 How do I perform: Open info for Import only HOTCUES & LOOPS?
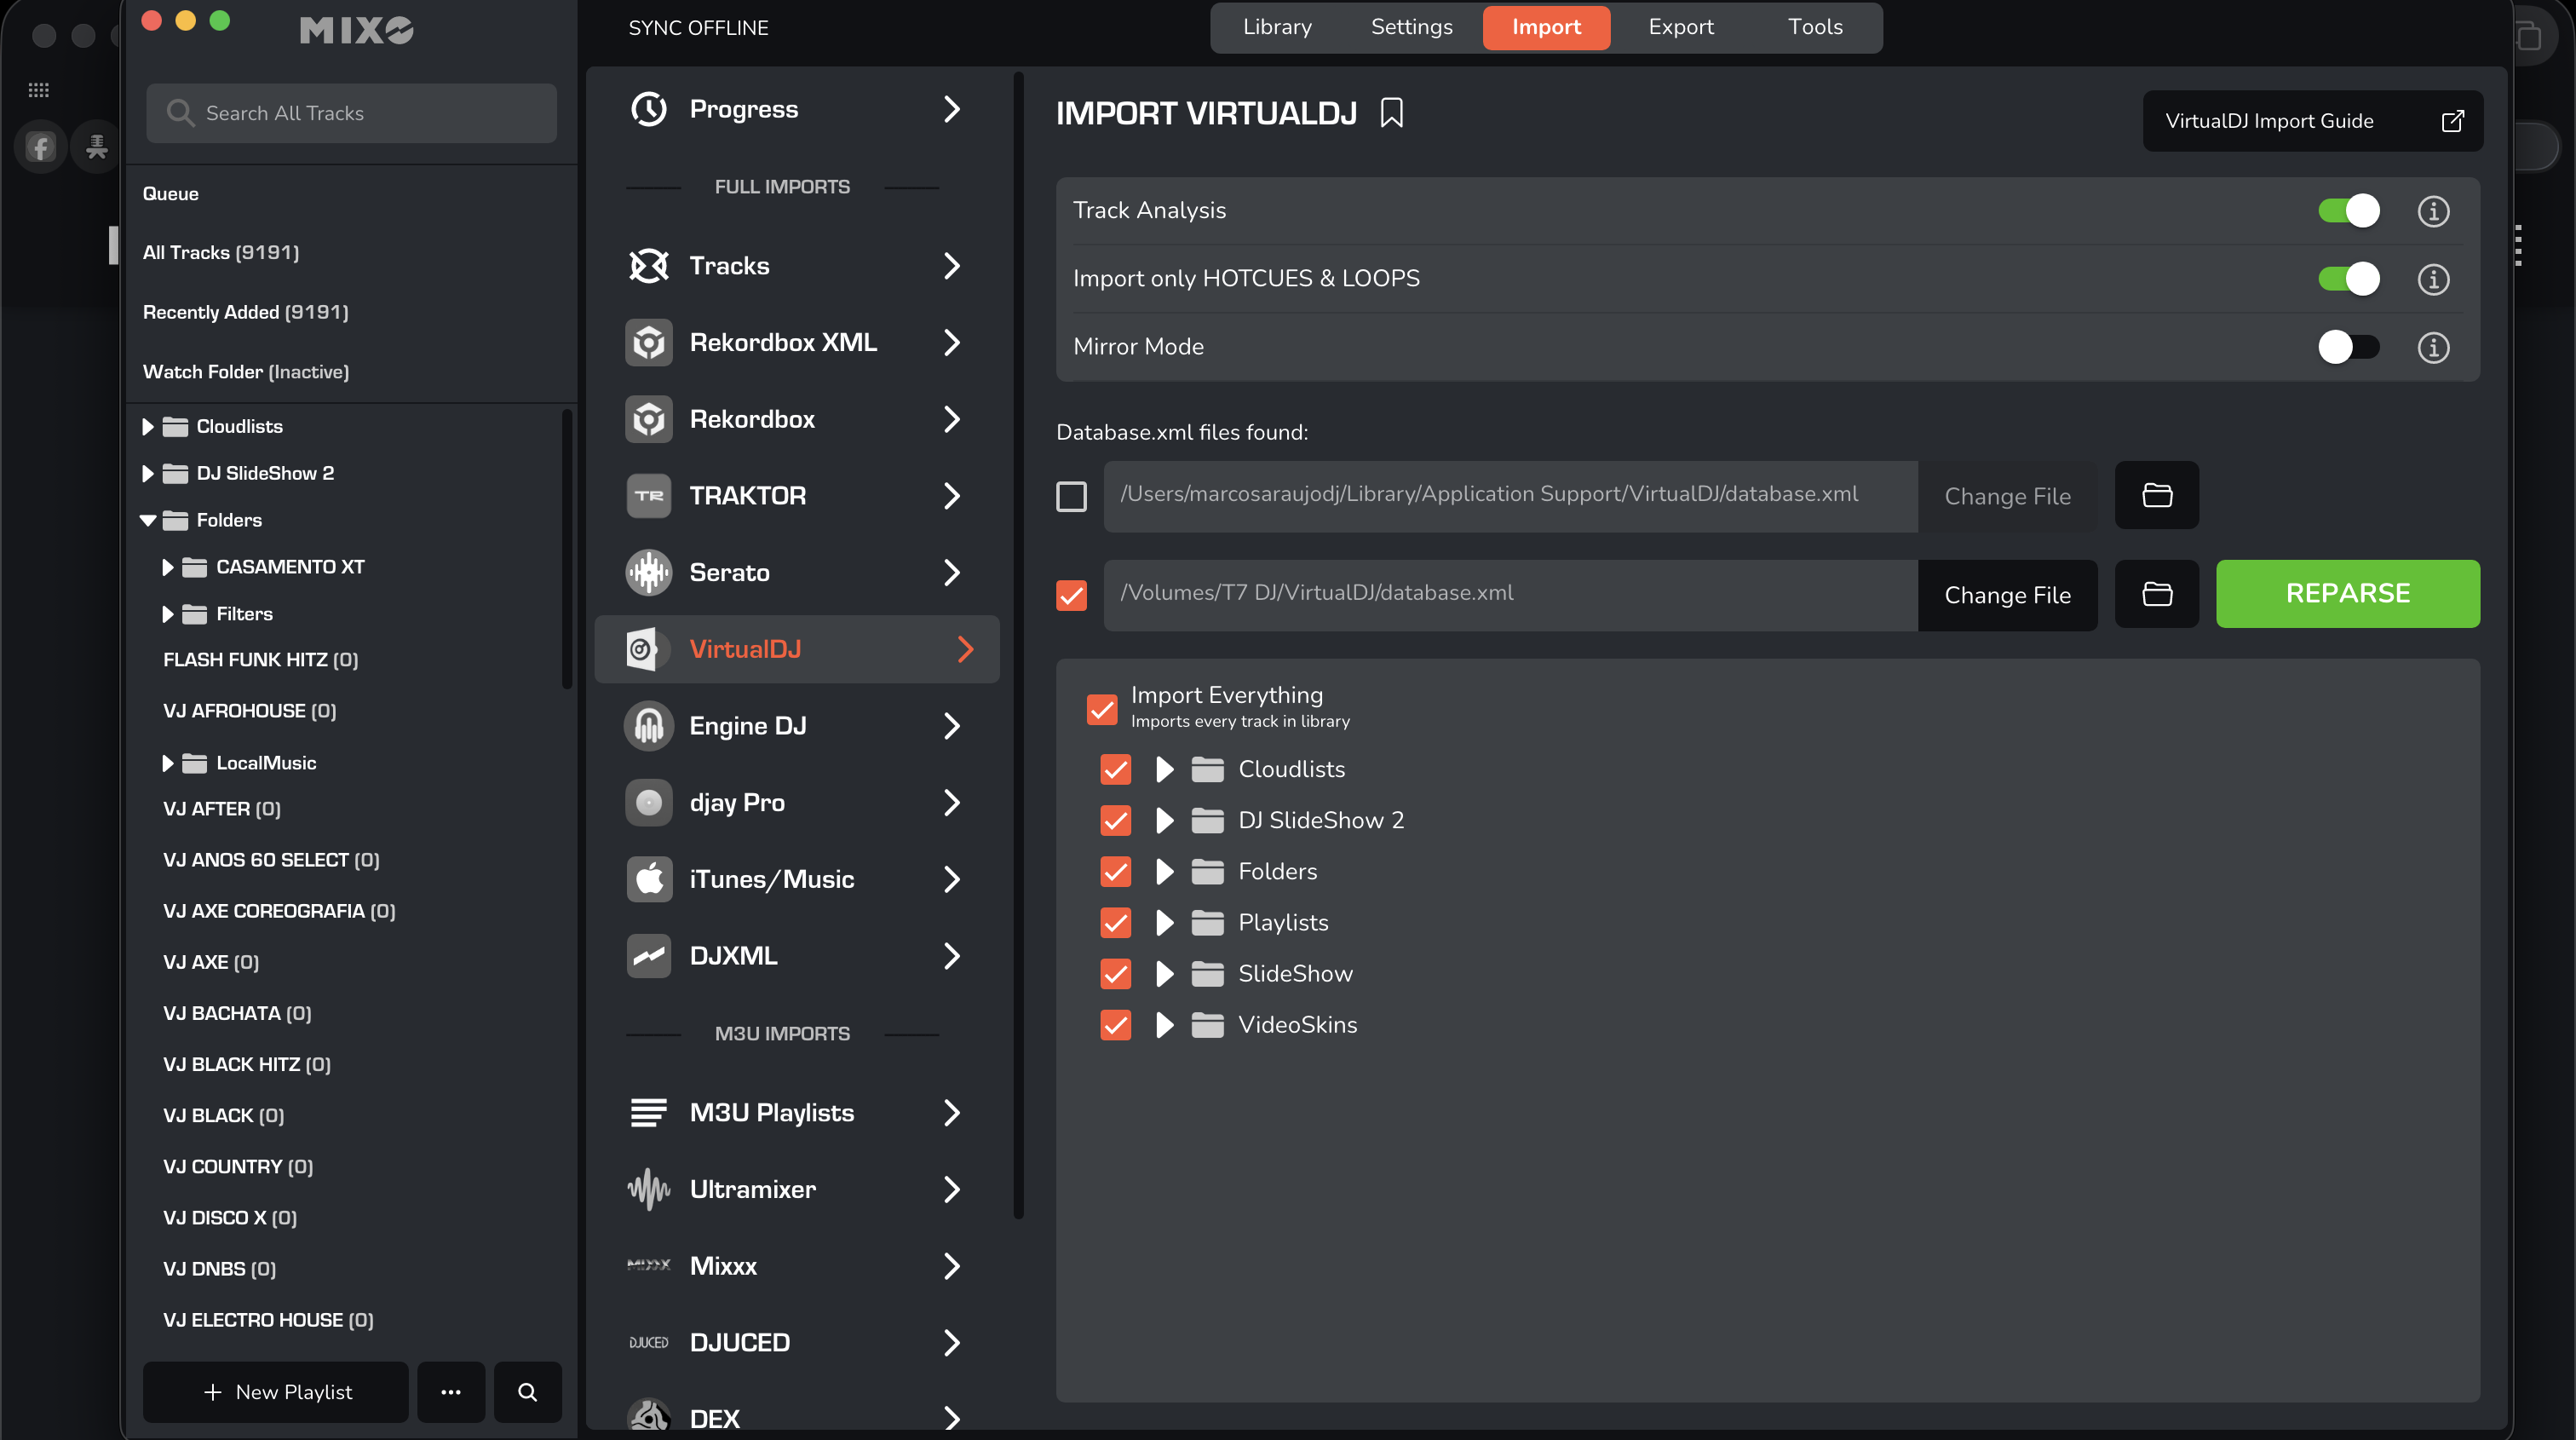click(x=2433, y=279)
